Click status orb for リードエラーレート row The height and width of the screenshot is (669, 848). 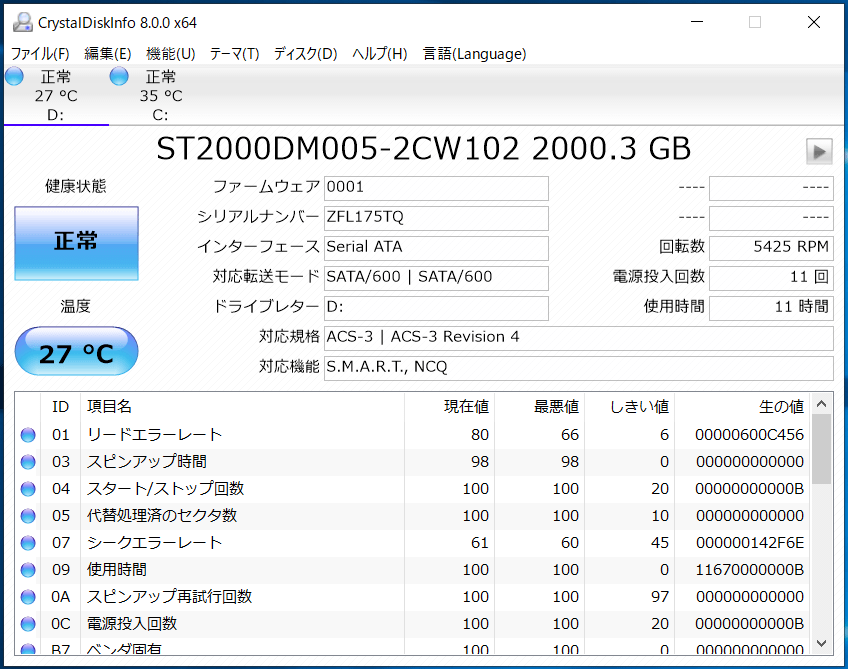coord(28,435)
